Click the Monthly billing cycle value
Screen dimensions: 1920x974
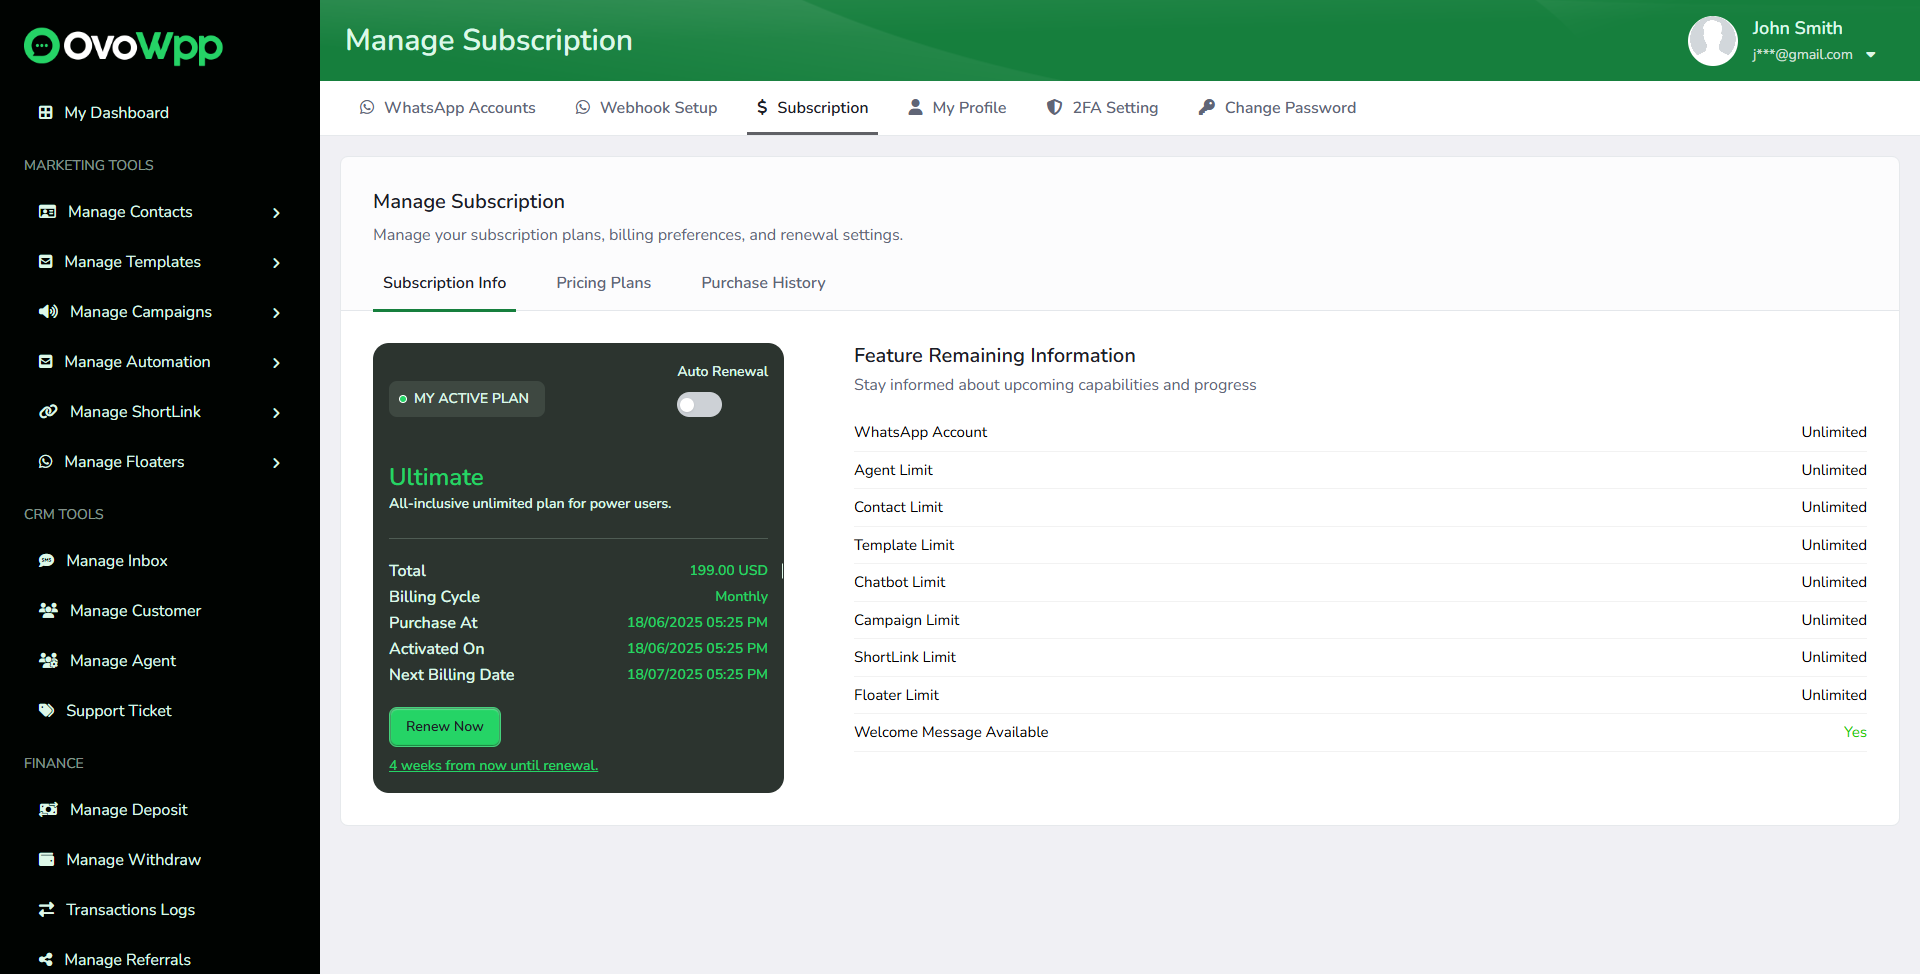coord(741,596)
